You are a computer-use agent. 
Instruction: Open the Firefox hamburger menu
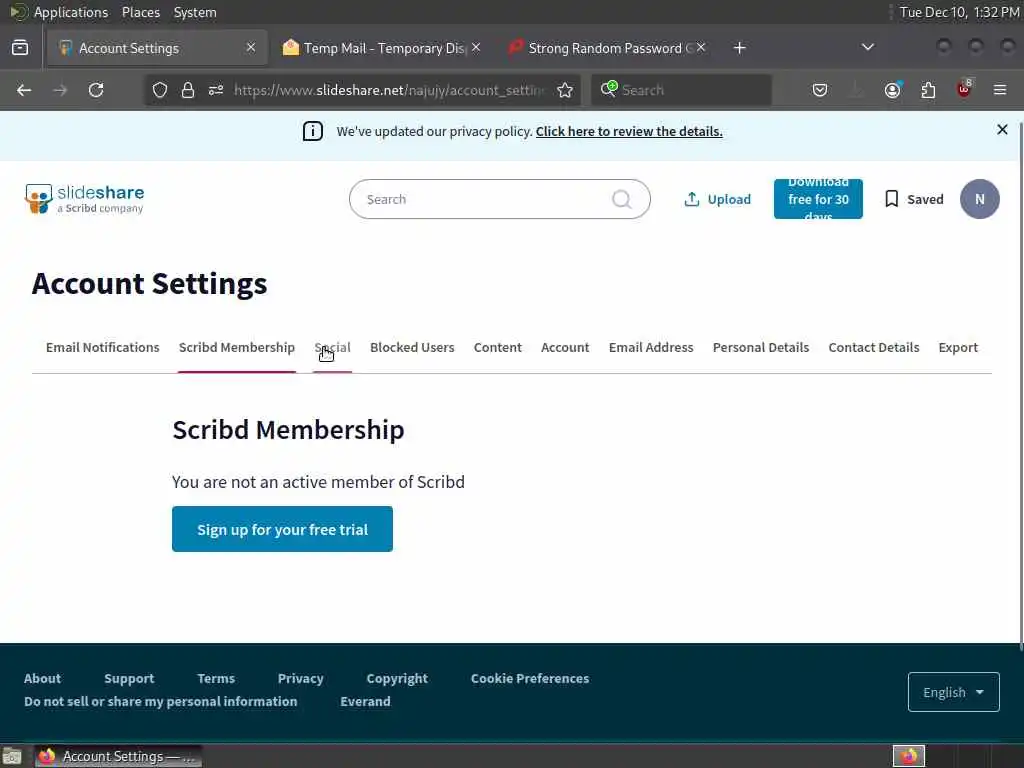coord(1000,90)
